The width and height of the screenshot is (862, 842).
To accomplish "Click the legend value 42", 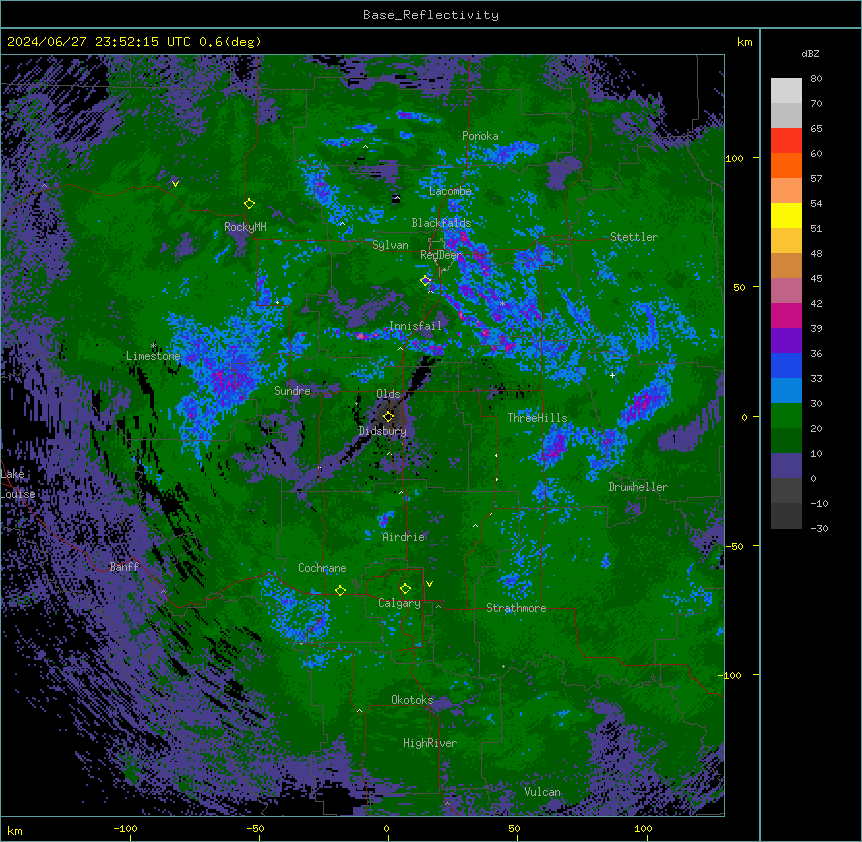I will [x=816, y=303].
